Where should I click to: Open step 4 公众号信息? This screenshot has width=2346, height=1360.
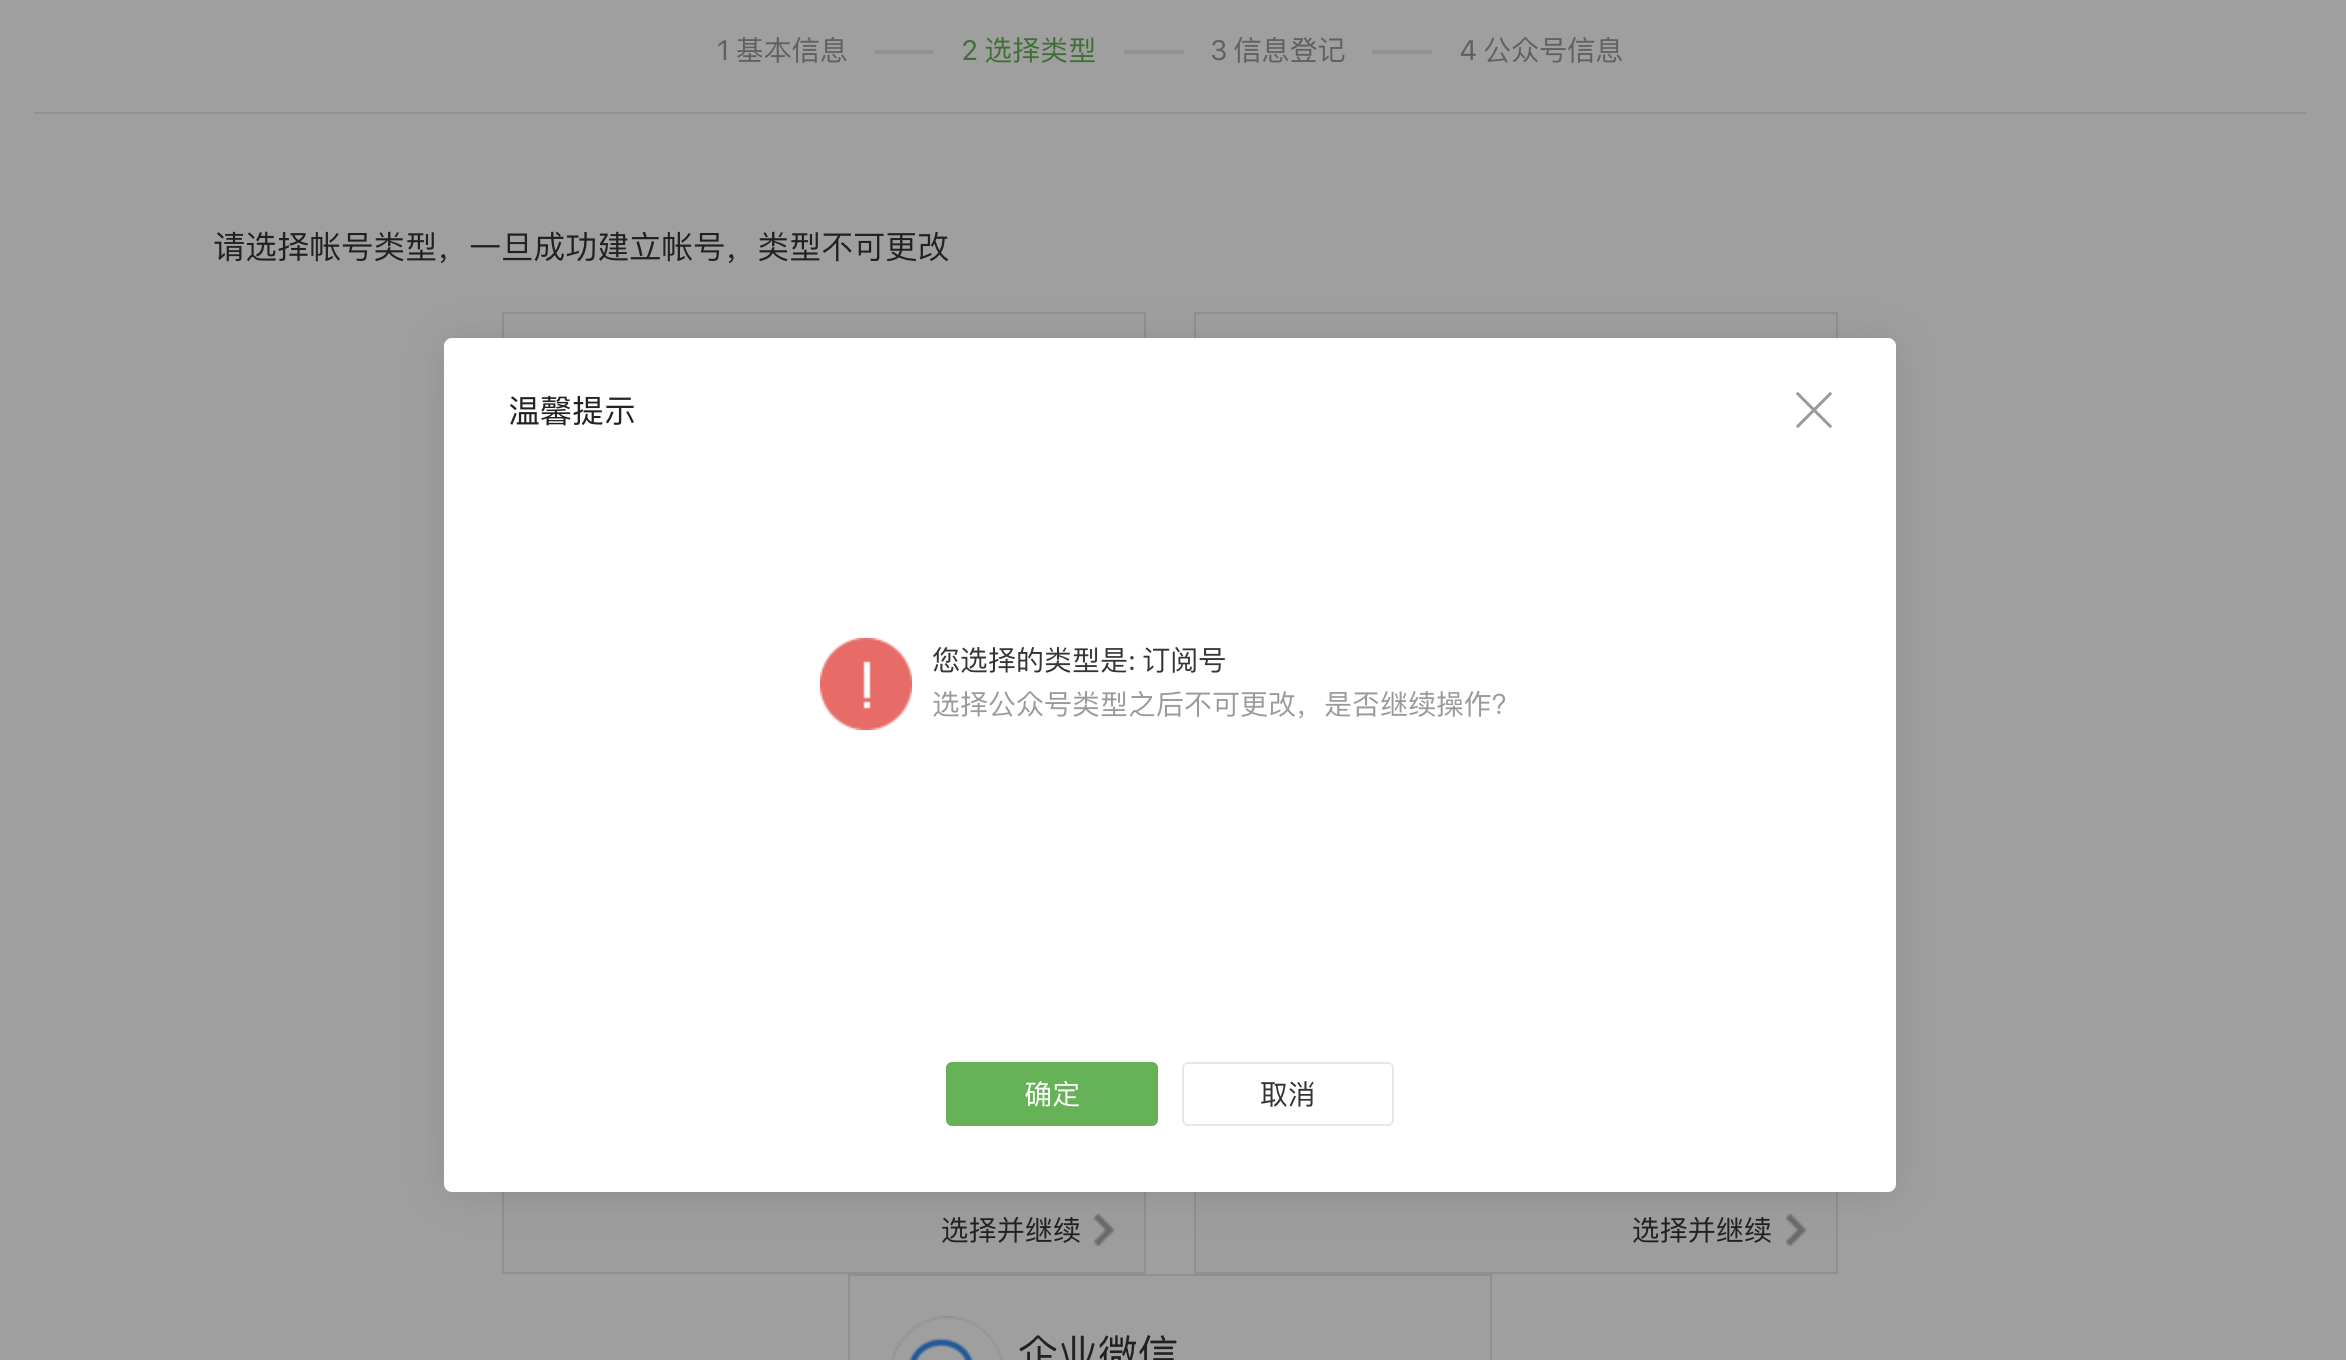[x=1540, y=50]
